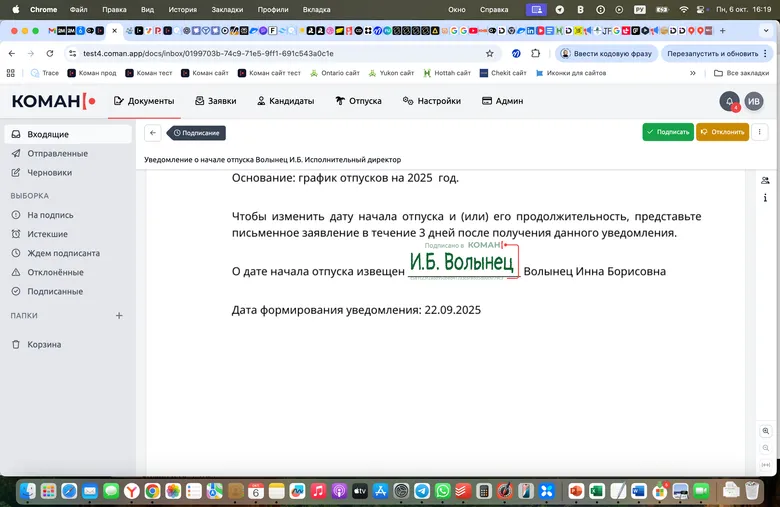Add a new folder with plus icon
This screenshot has height=507, width=780.
point(119,315)
